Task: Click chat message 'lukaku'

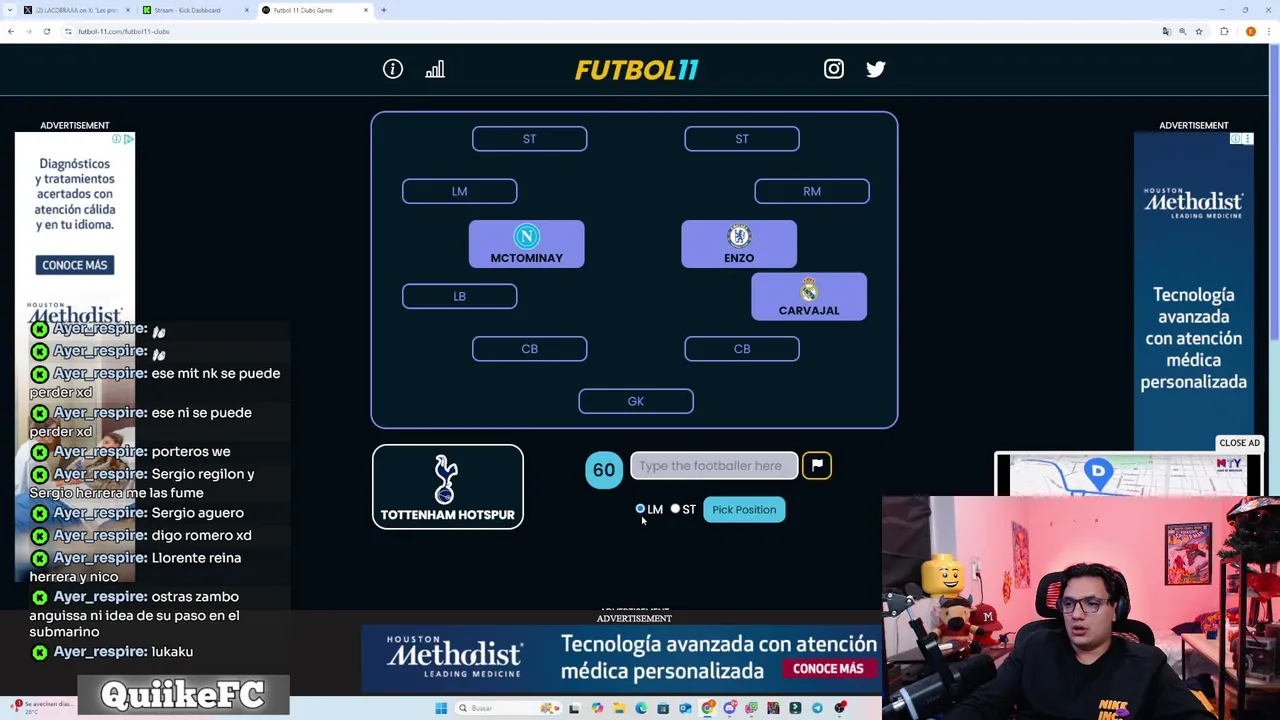Action: point(172,652)
